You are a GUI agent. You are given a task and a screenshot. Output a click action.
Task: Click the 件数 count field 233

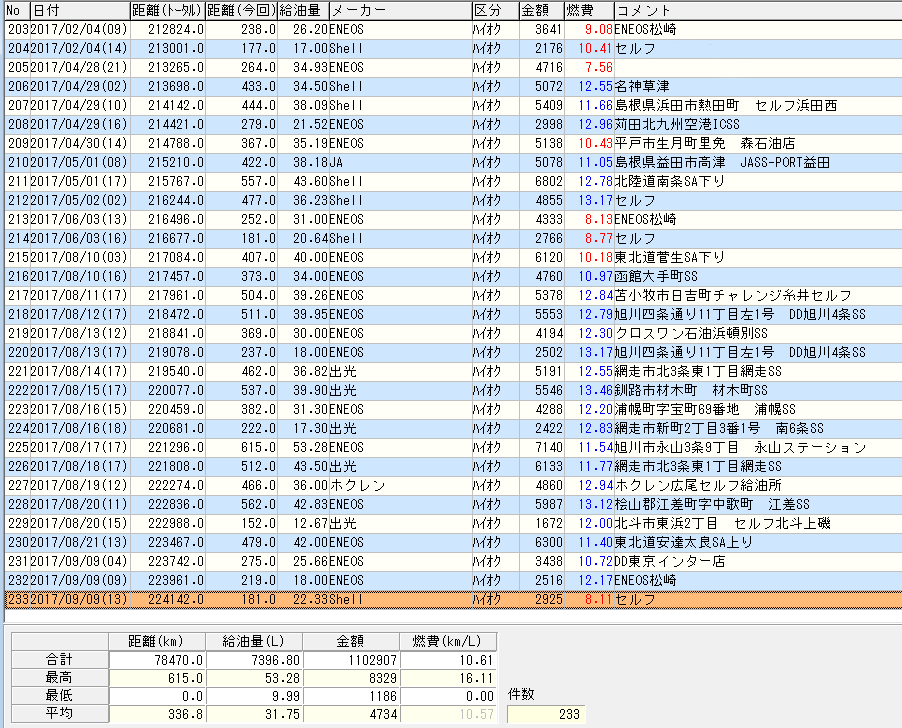tap(546, 714)
